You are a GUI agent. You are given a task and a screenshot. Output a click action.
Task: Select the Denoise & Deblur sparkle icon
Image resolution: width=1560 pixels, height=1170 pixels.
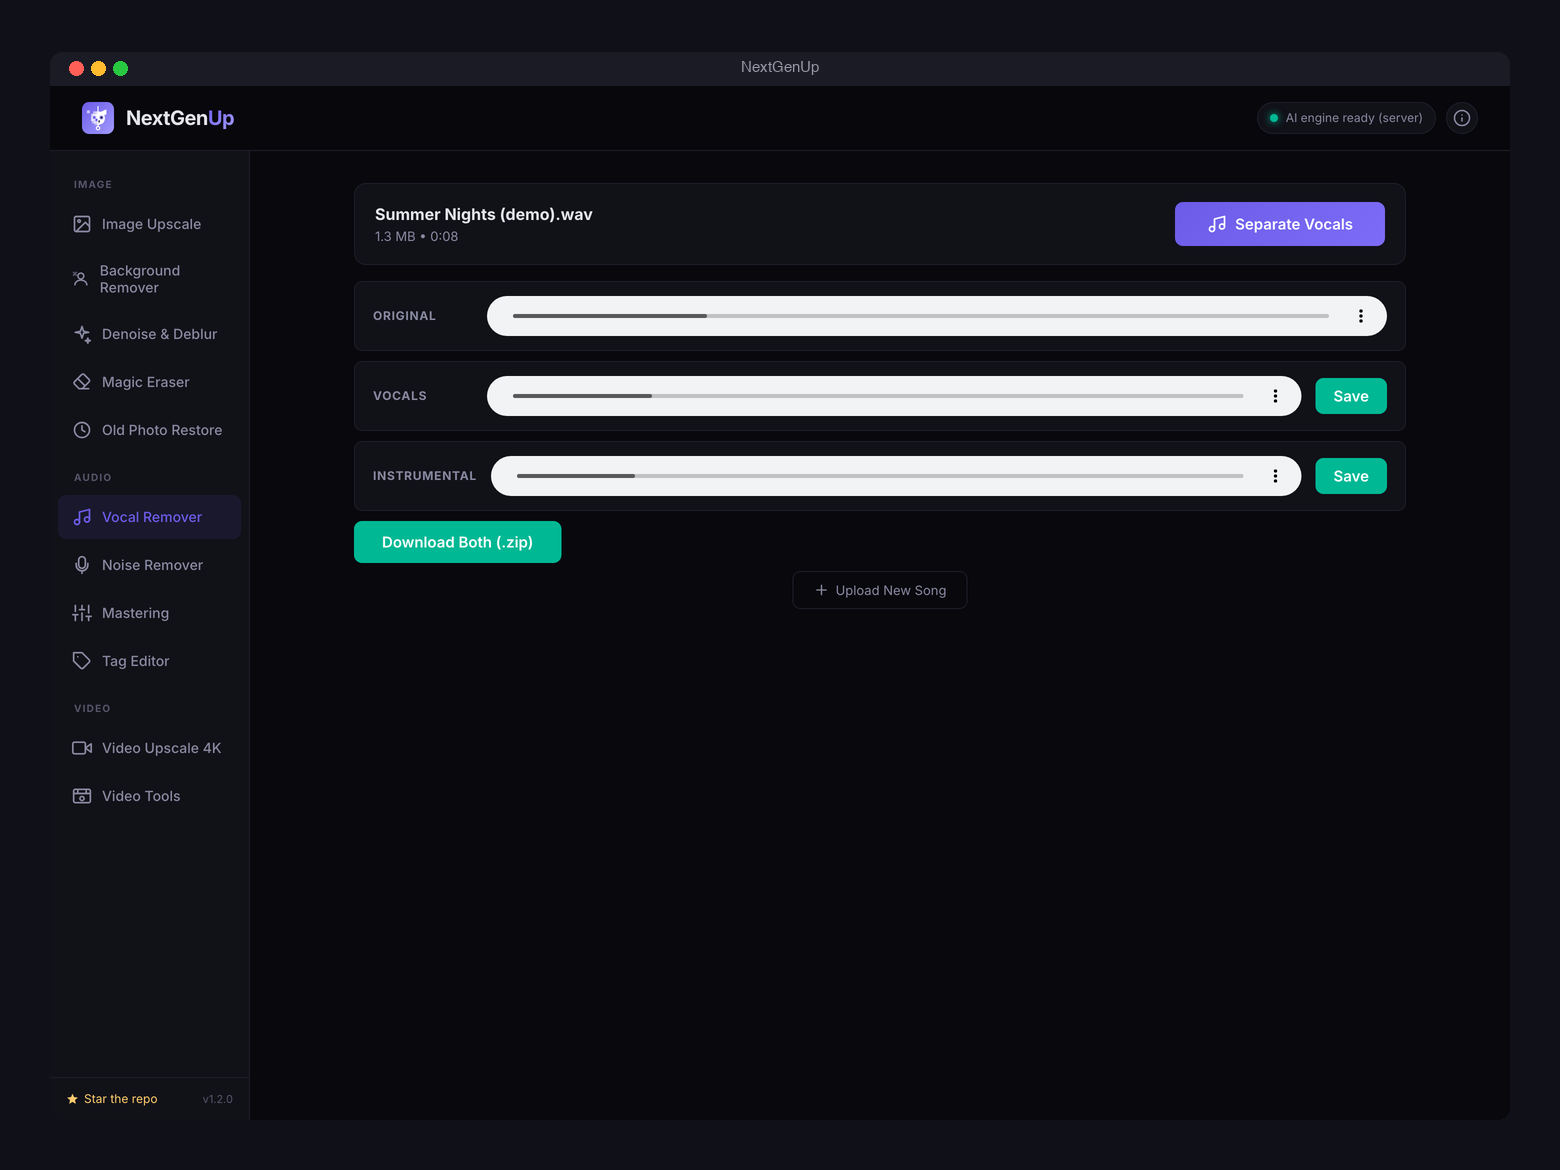[x=82, y=334]
